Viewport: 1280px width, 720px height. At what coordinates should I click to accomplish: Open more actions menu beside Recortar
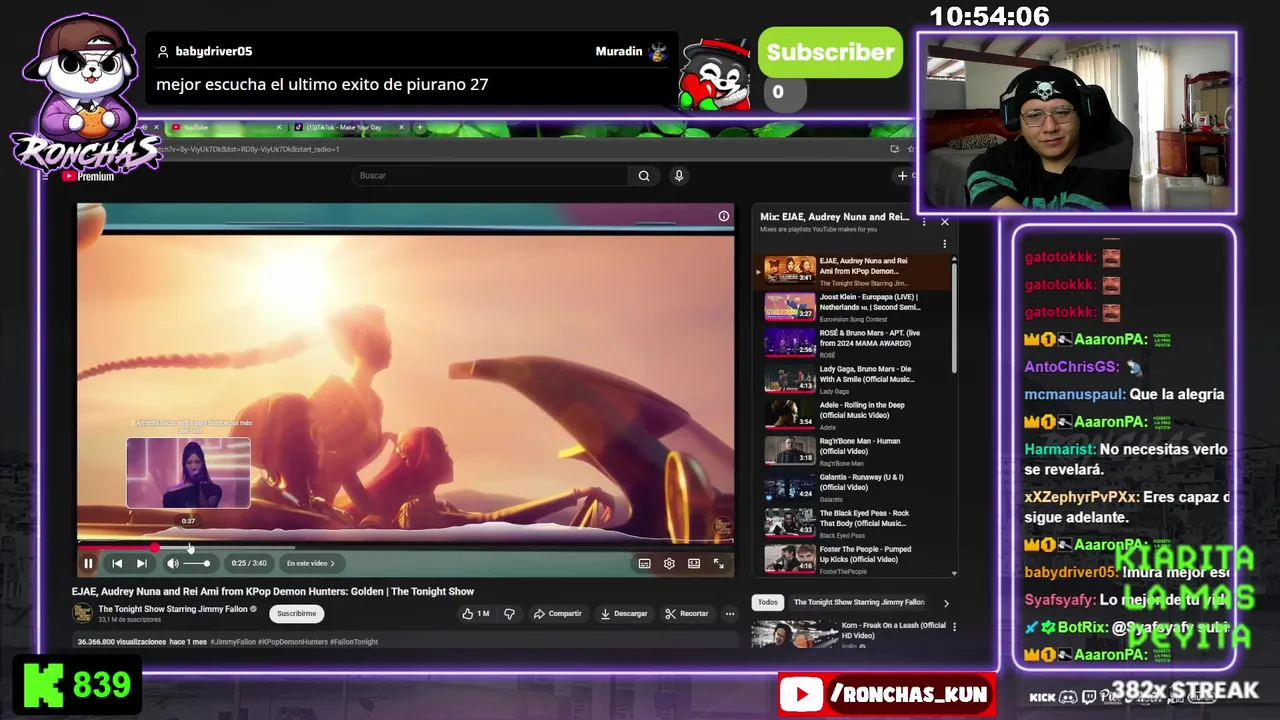pyautogui.click(x=730, y=613)
